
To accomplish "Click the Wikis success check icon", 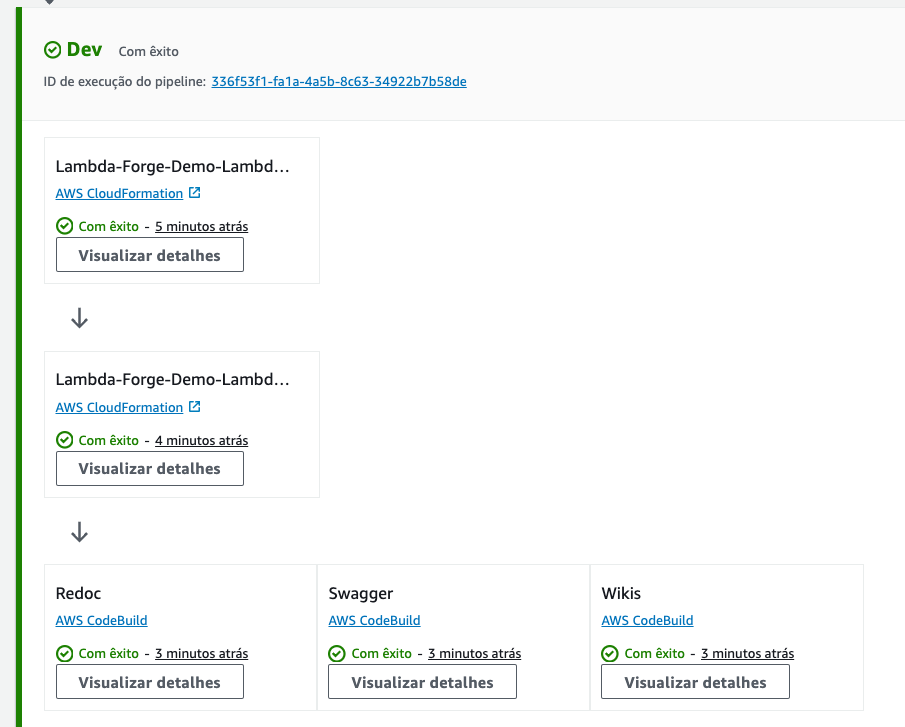I will [x=611, y=654].
